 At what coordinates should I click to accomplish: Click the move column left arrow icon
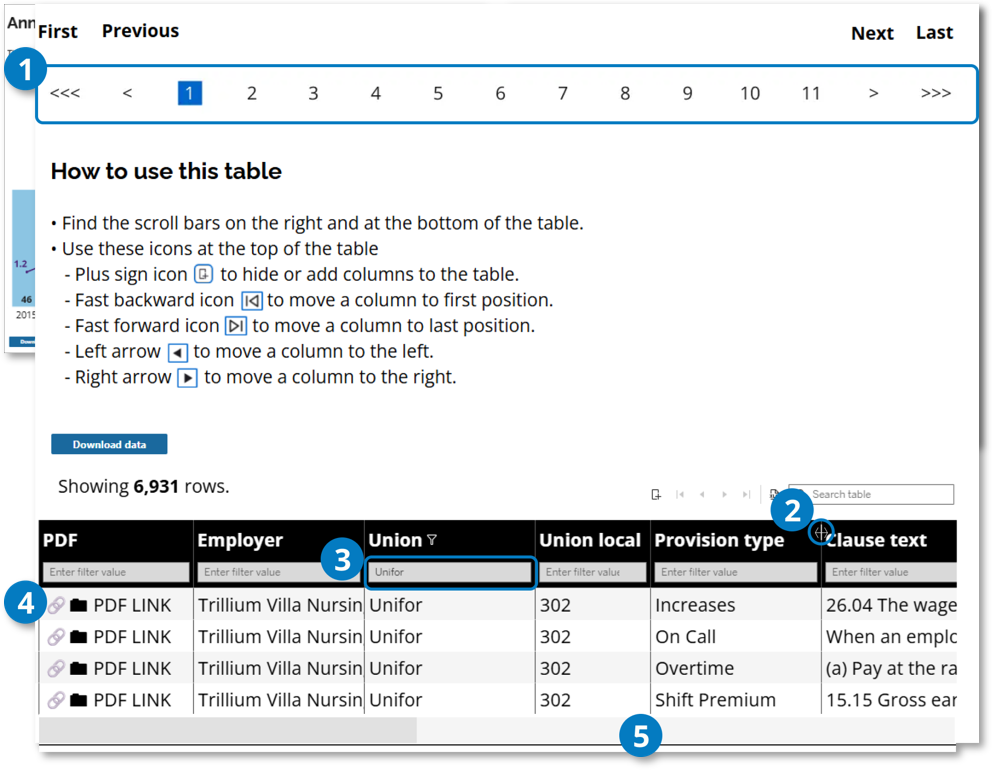[702, 495]
